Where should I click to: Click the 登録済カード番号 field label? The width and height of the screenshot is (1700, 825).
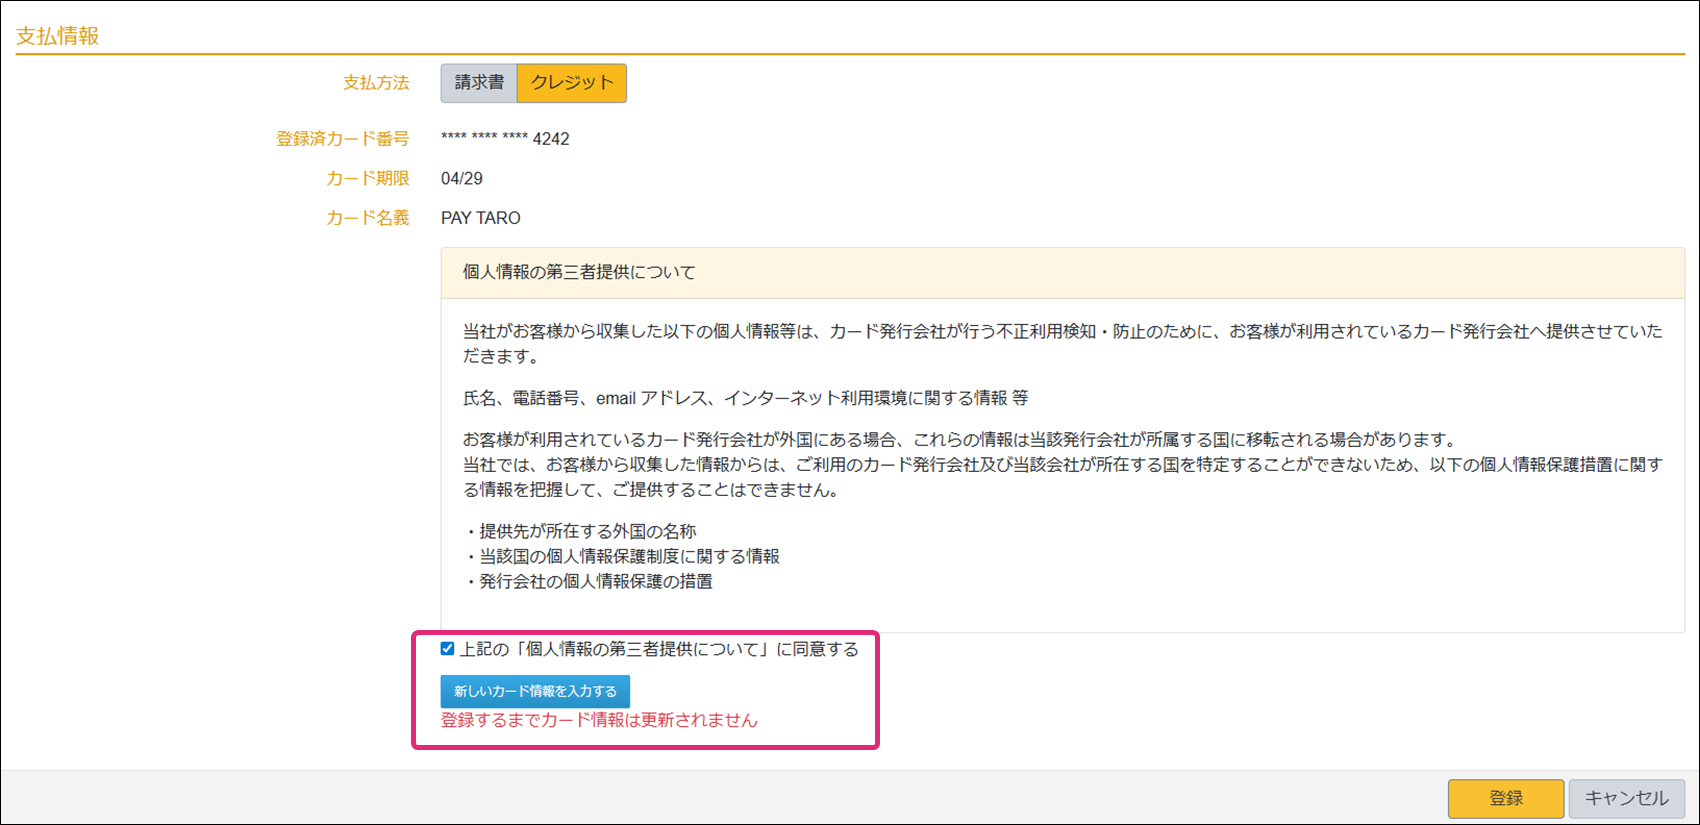[342, 139]
